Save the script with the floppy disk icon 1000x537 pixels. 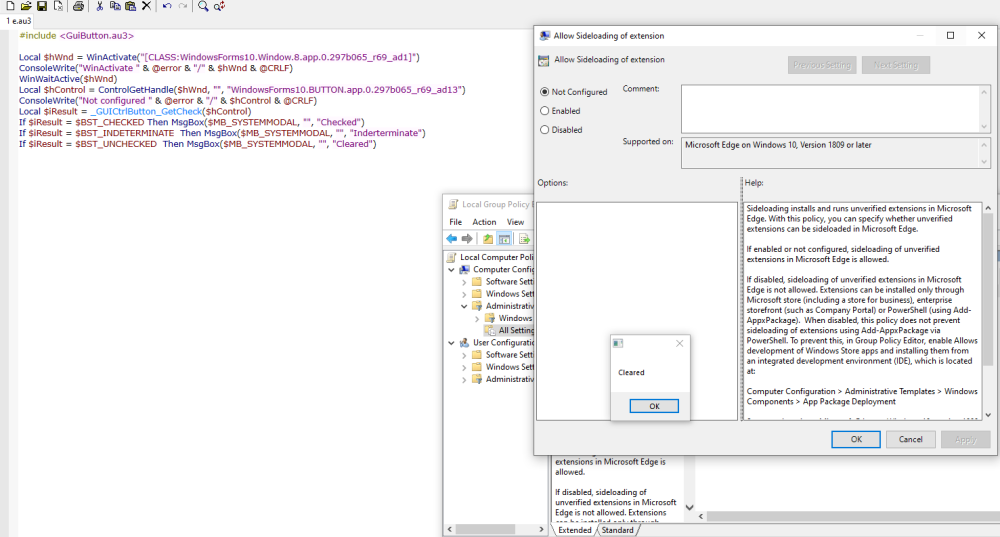[x=42, y=6]
